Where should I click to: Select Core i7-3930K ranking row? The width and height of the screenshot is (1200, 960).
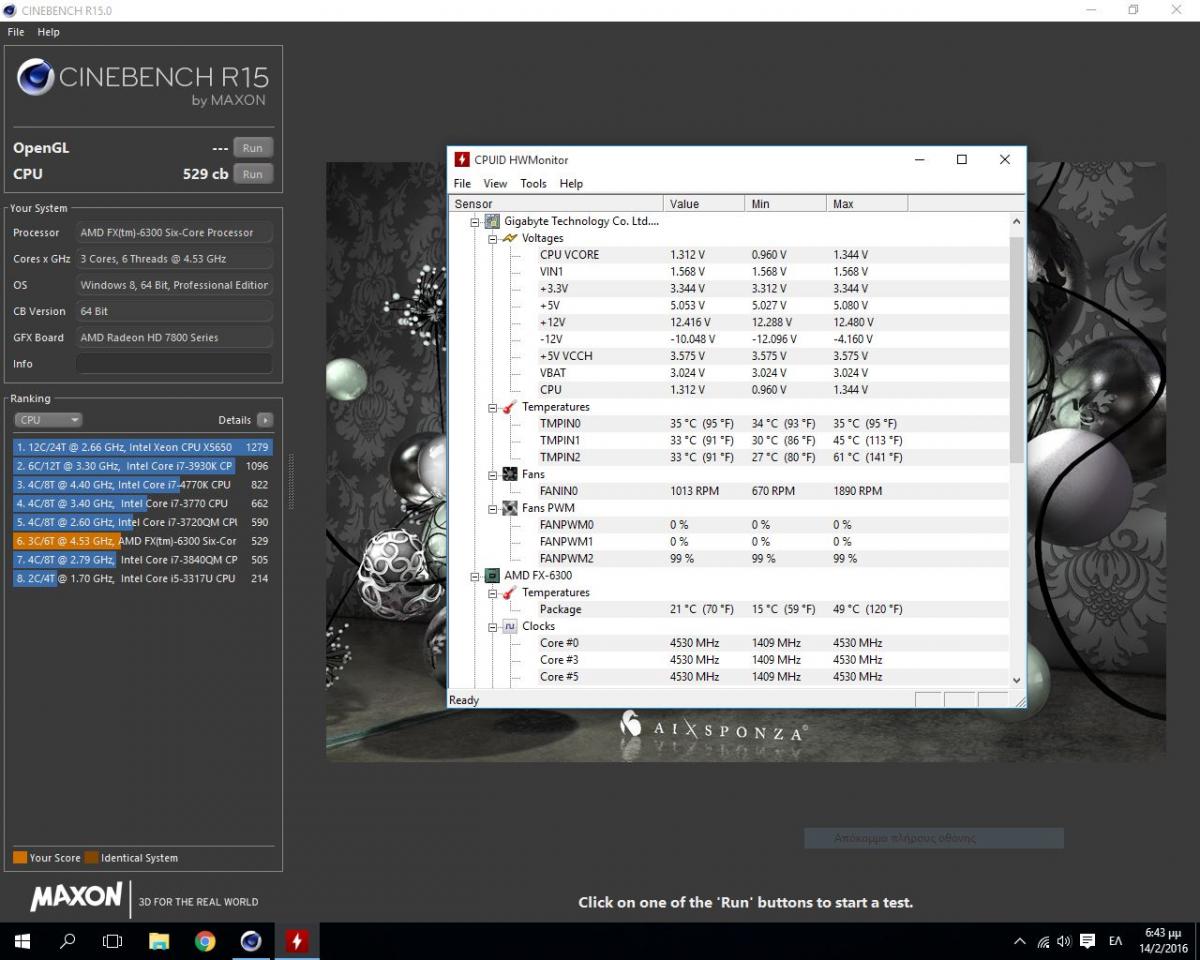pos(142,466)
